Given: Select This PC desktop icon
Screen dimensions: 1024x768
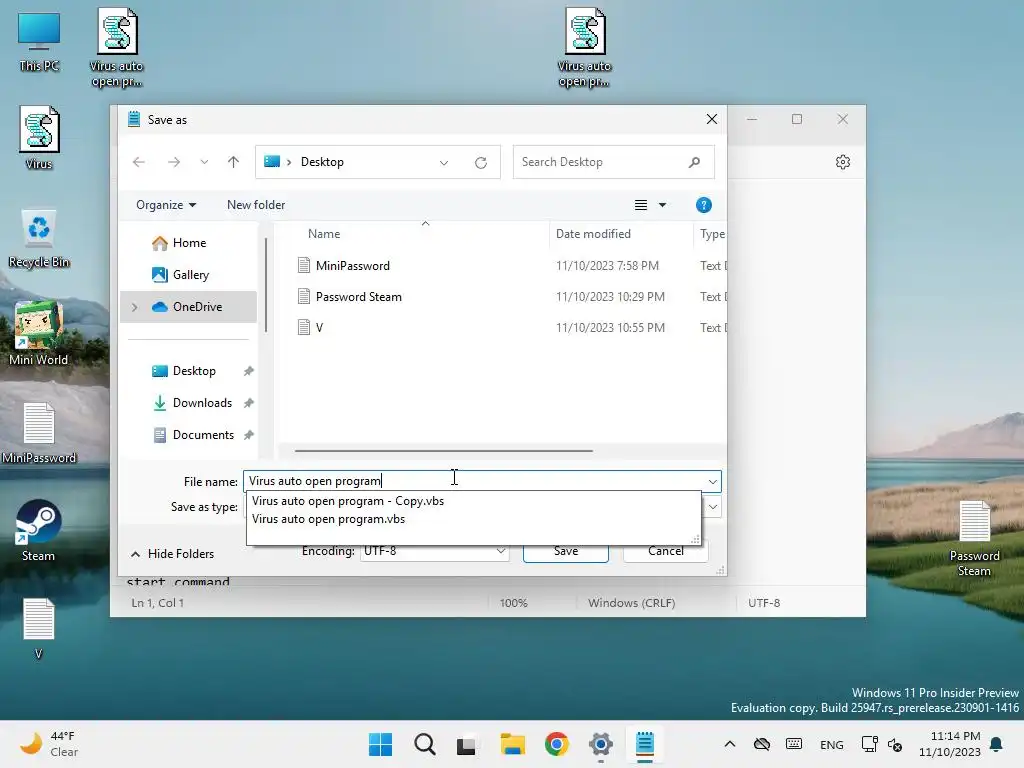Looking at the screenshot, I should pyautogui.click(x=39, y=42).
